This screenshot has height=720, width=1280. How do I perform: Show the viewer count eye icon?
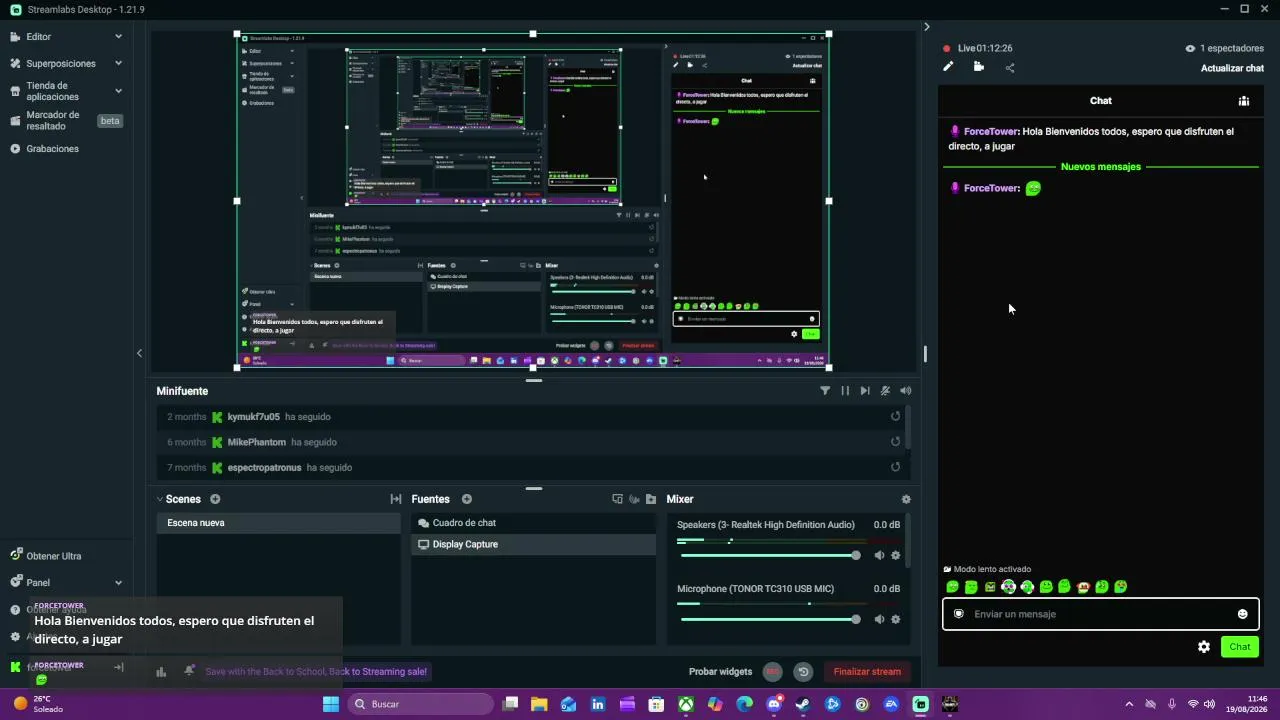pyautogui.click(x=1190, y=48)
